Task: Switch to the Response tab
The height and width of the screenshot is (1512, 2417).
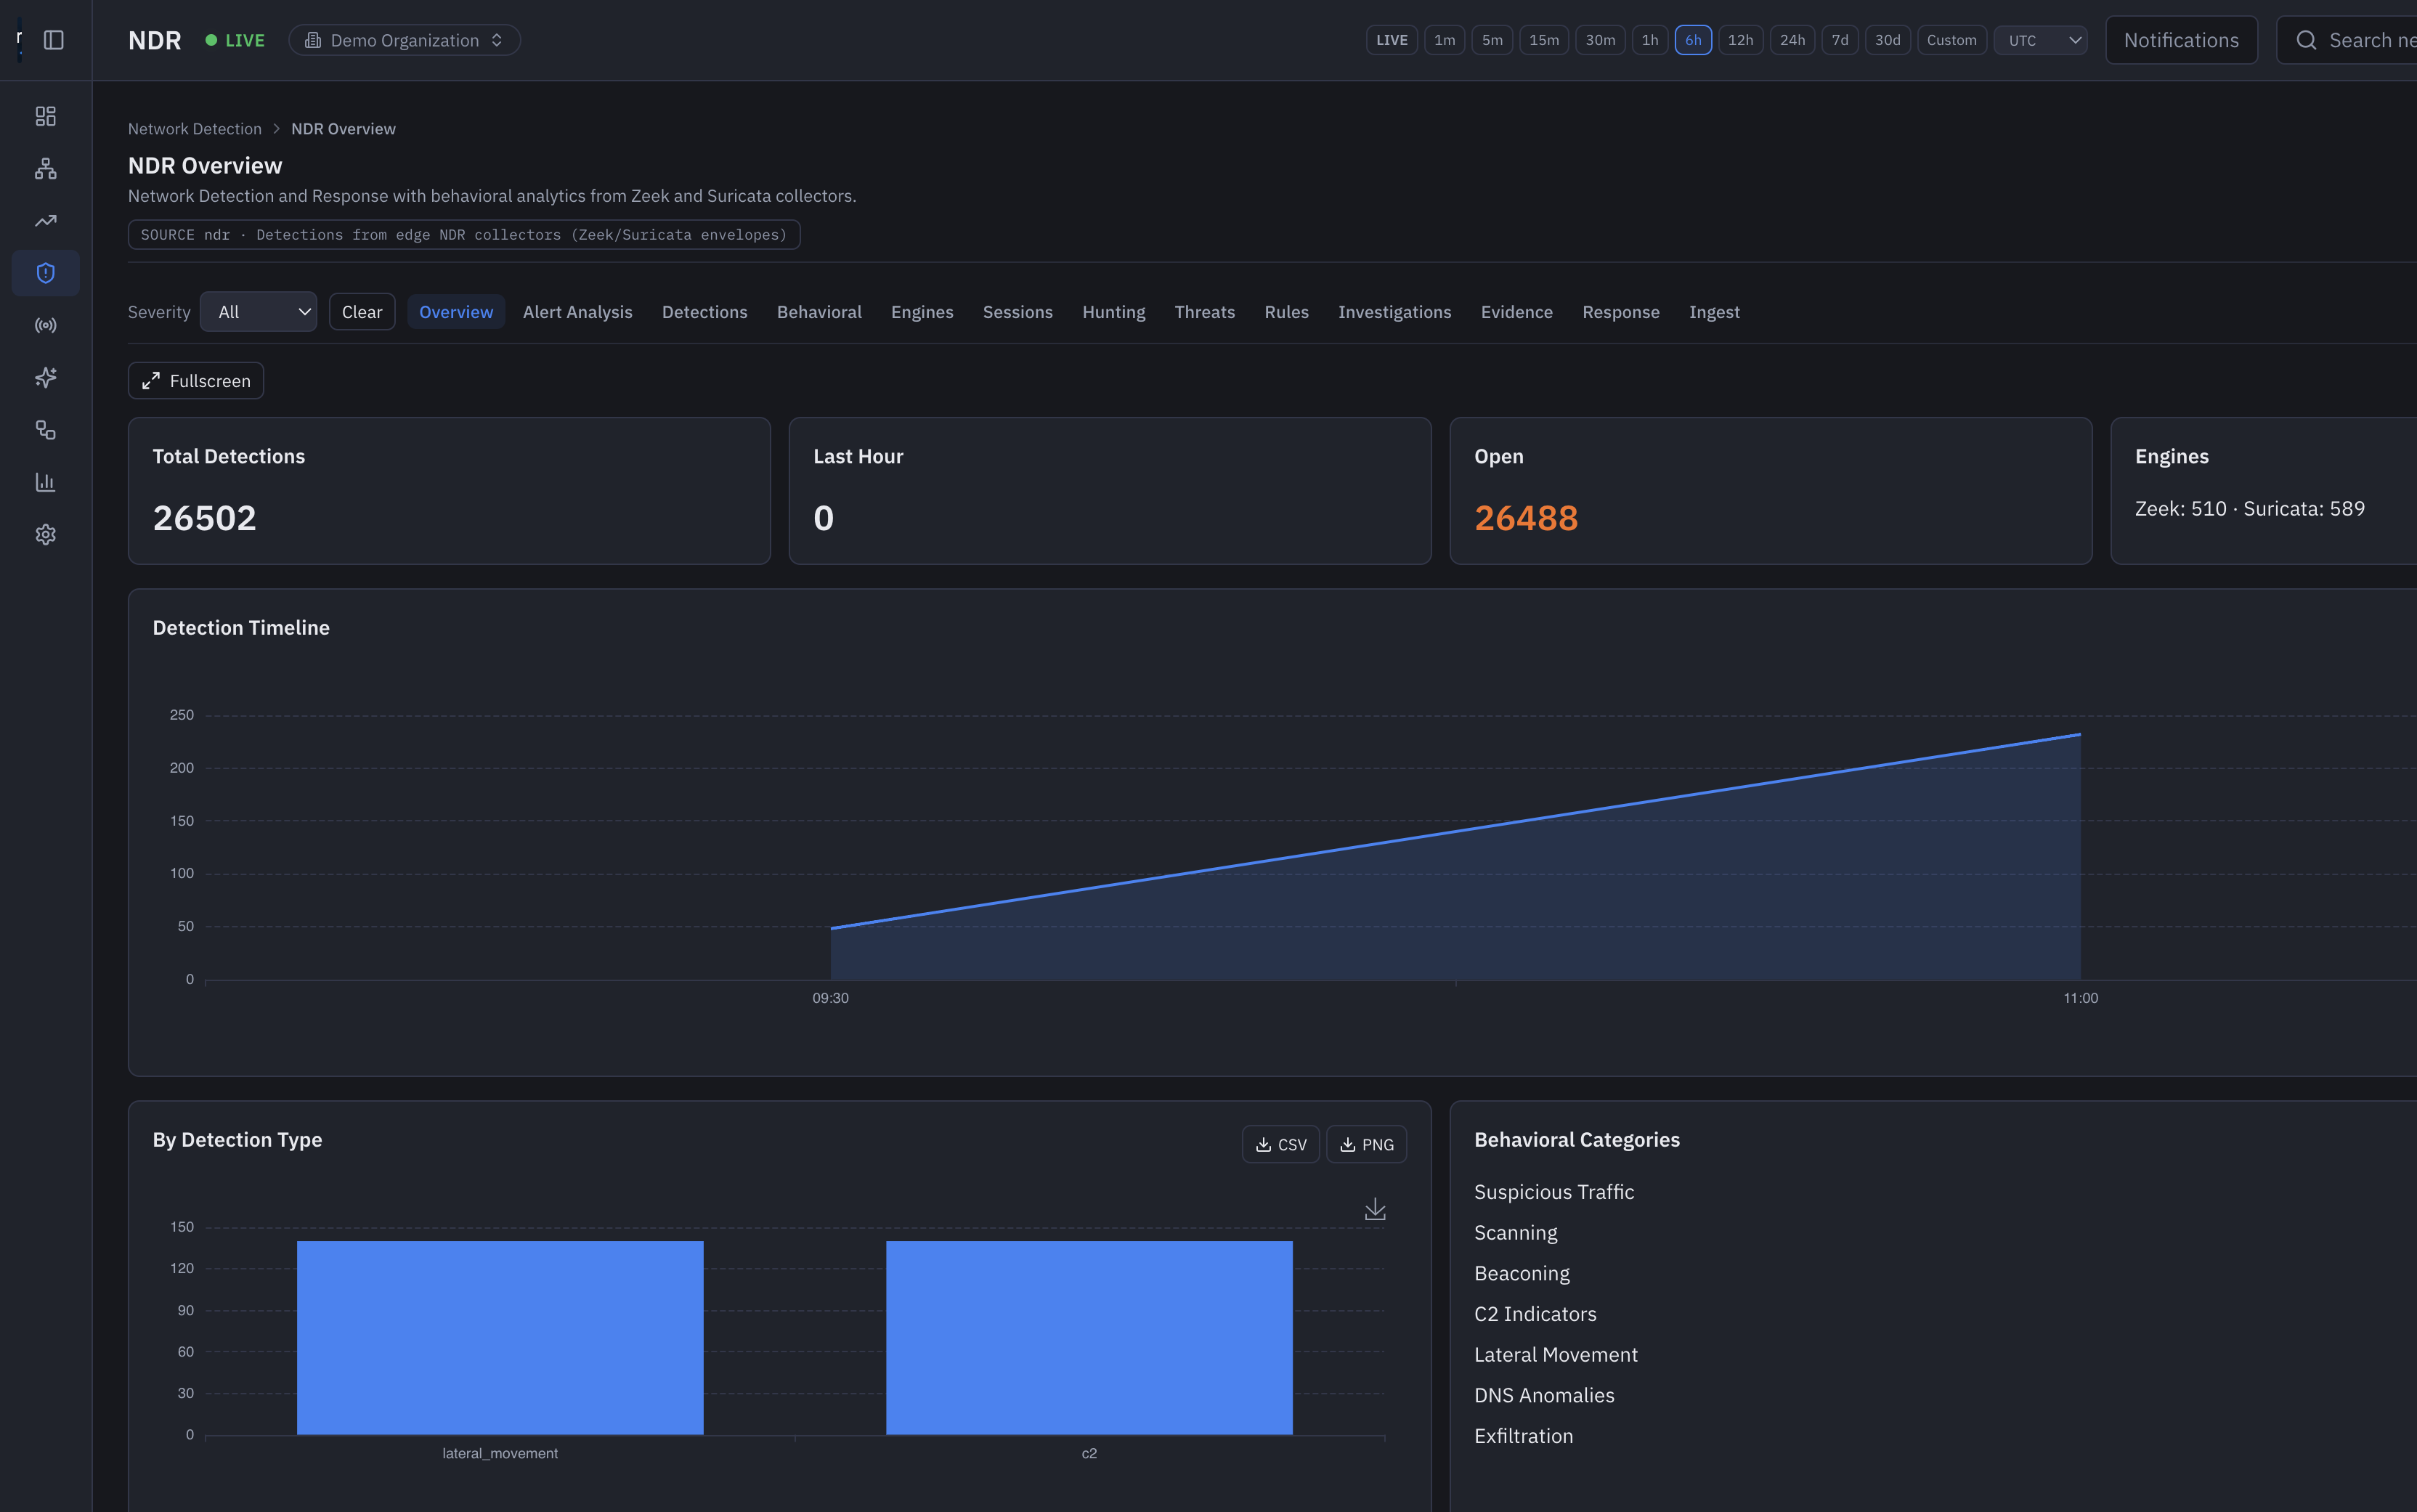Action: point(1620,312)
